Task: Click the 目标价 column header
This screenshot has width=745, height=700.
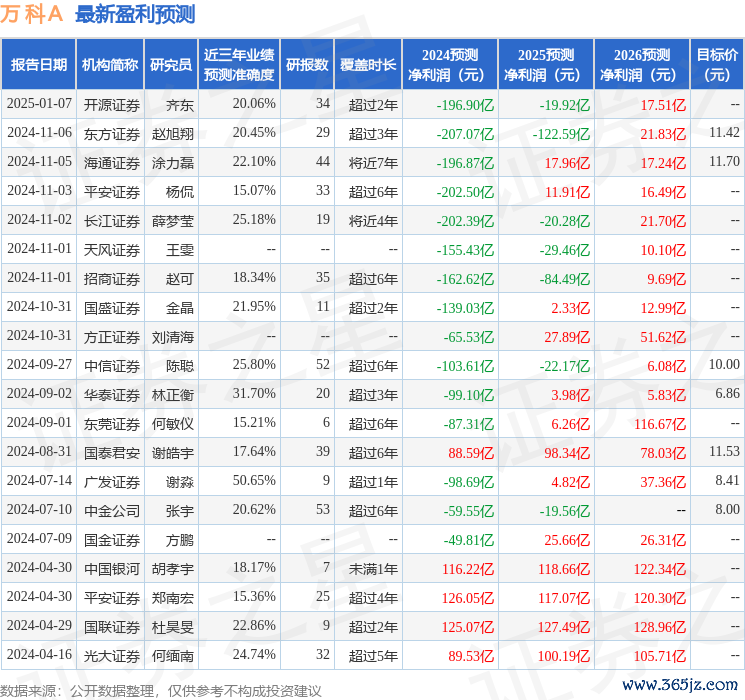Action: (717, 65)
